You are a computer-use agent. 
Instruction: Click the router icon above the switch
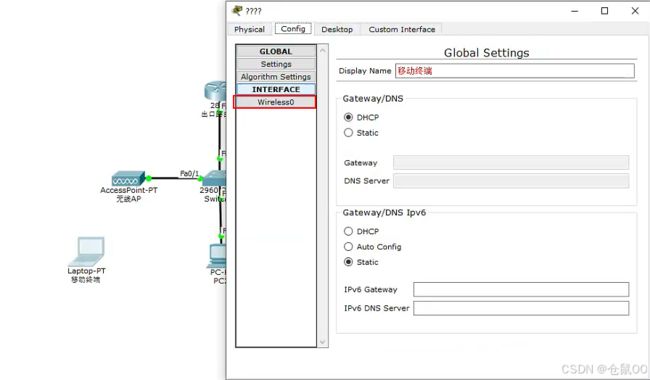pyautogui.click(x=215, y=91)
